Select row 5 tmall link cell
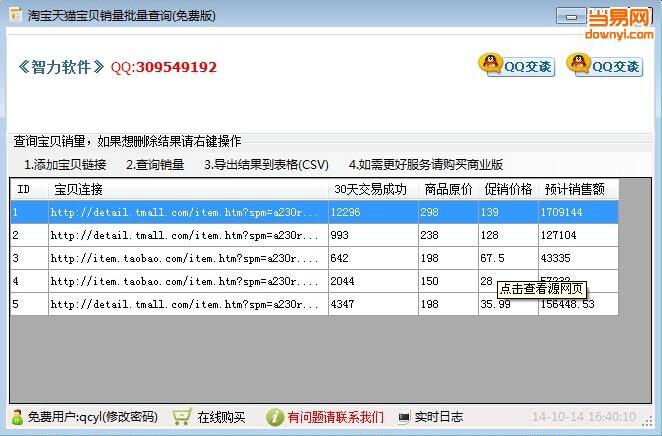Viewport: 662px width, 436px height. coord(188,304)
